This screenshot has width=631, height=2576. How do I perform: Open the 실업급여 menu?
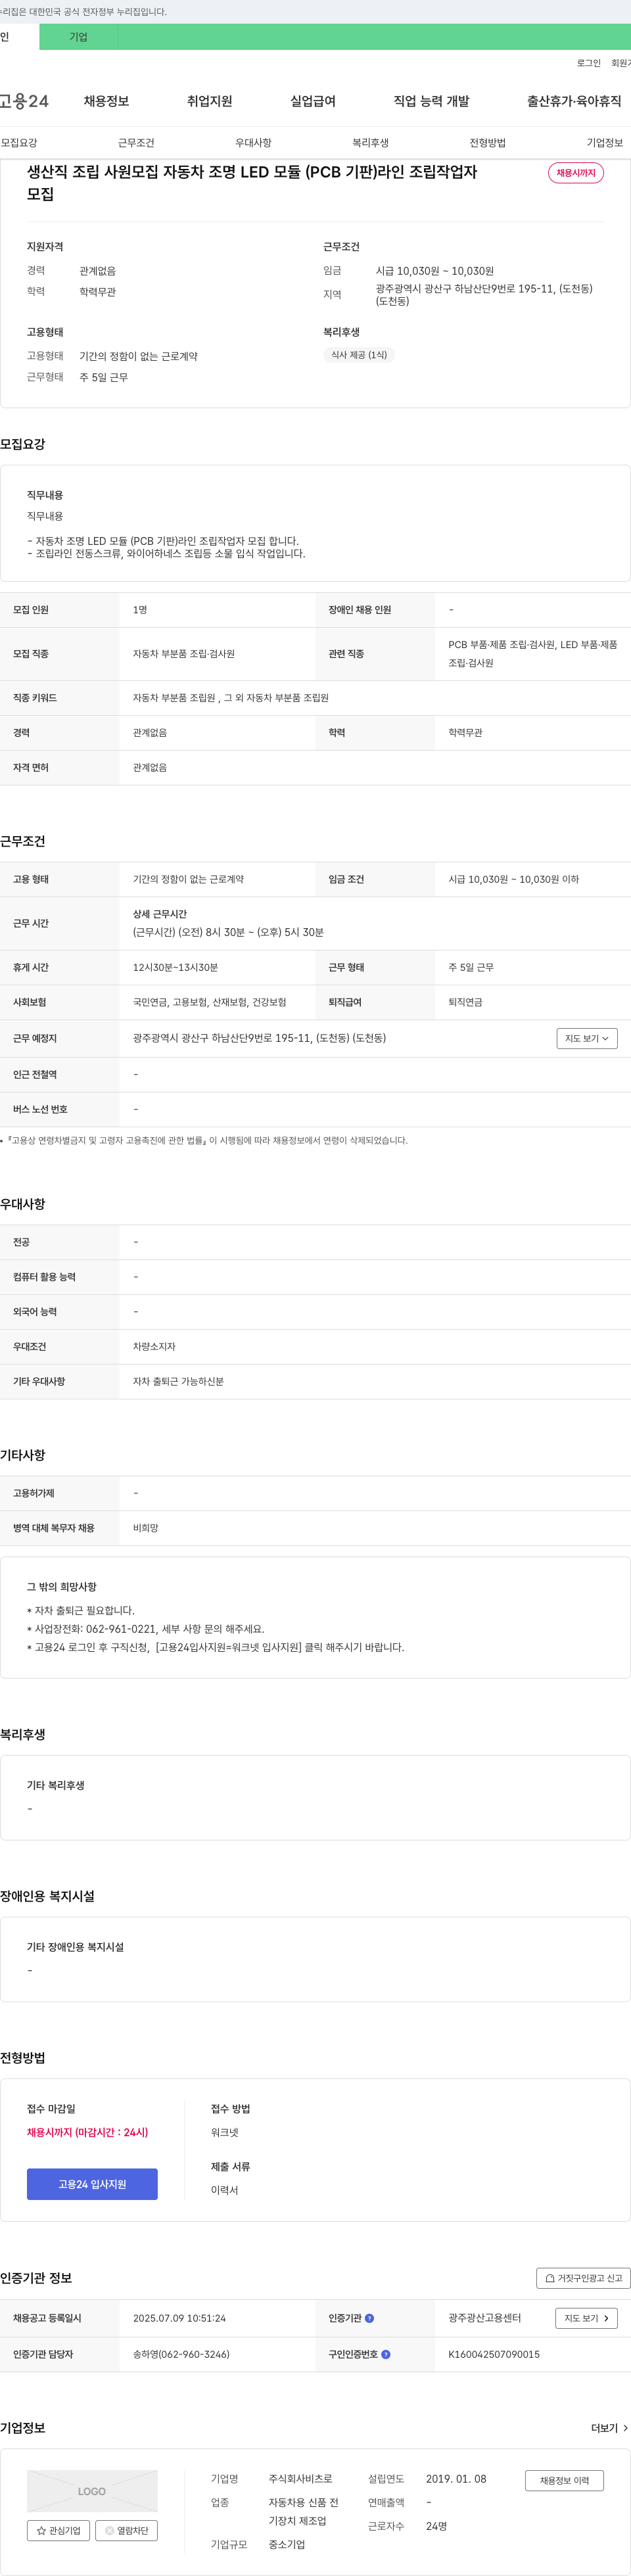click(313, 101)
